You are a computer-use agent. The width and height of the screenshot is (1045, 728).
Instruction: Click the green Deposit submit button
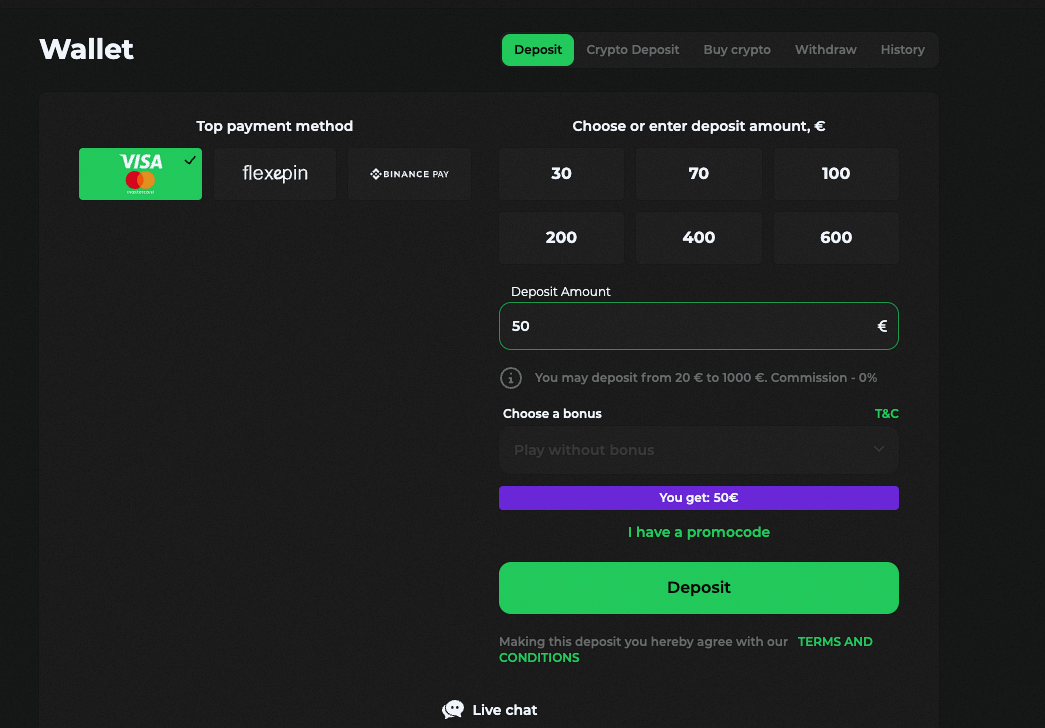pyautogui.click(x=698, y=588)
